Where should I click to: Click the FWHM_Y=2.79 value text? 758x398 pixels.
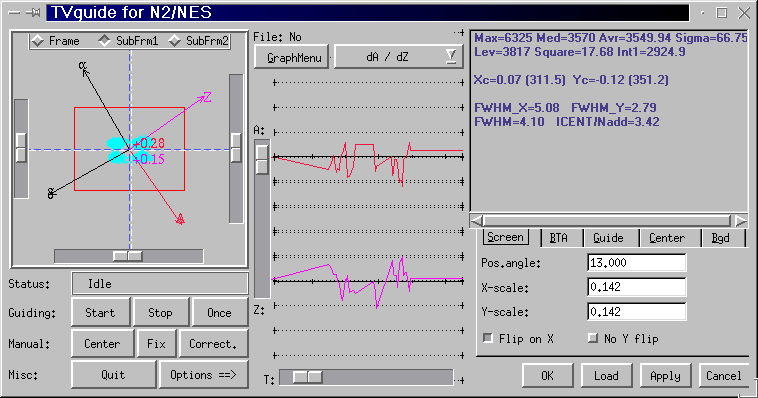coord(614,108)
